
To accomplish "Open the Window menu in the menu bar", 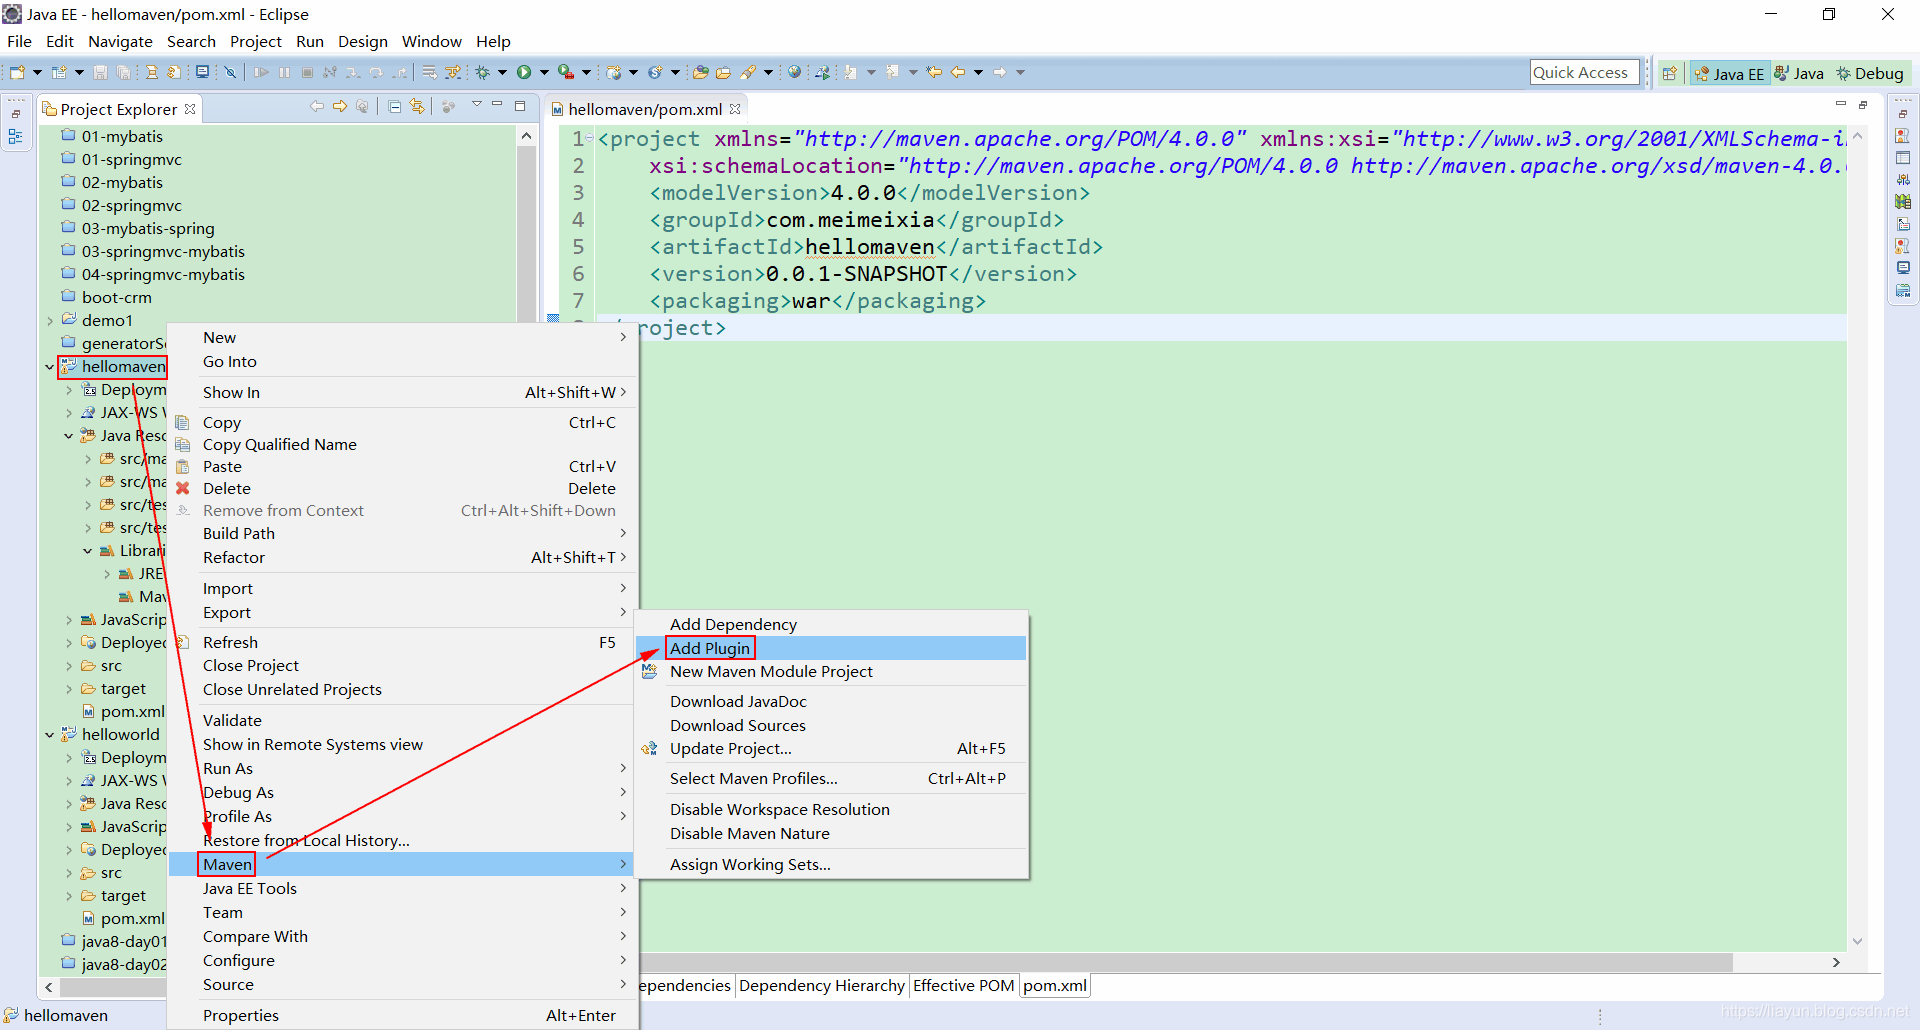I will 431,41.
